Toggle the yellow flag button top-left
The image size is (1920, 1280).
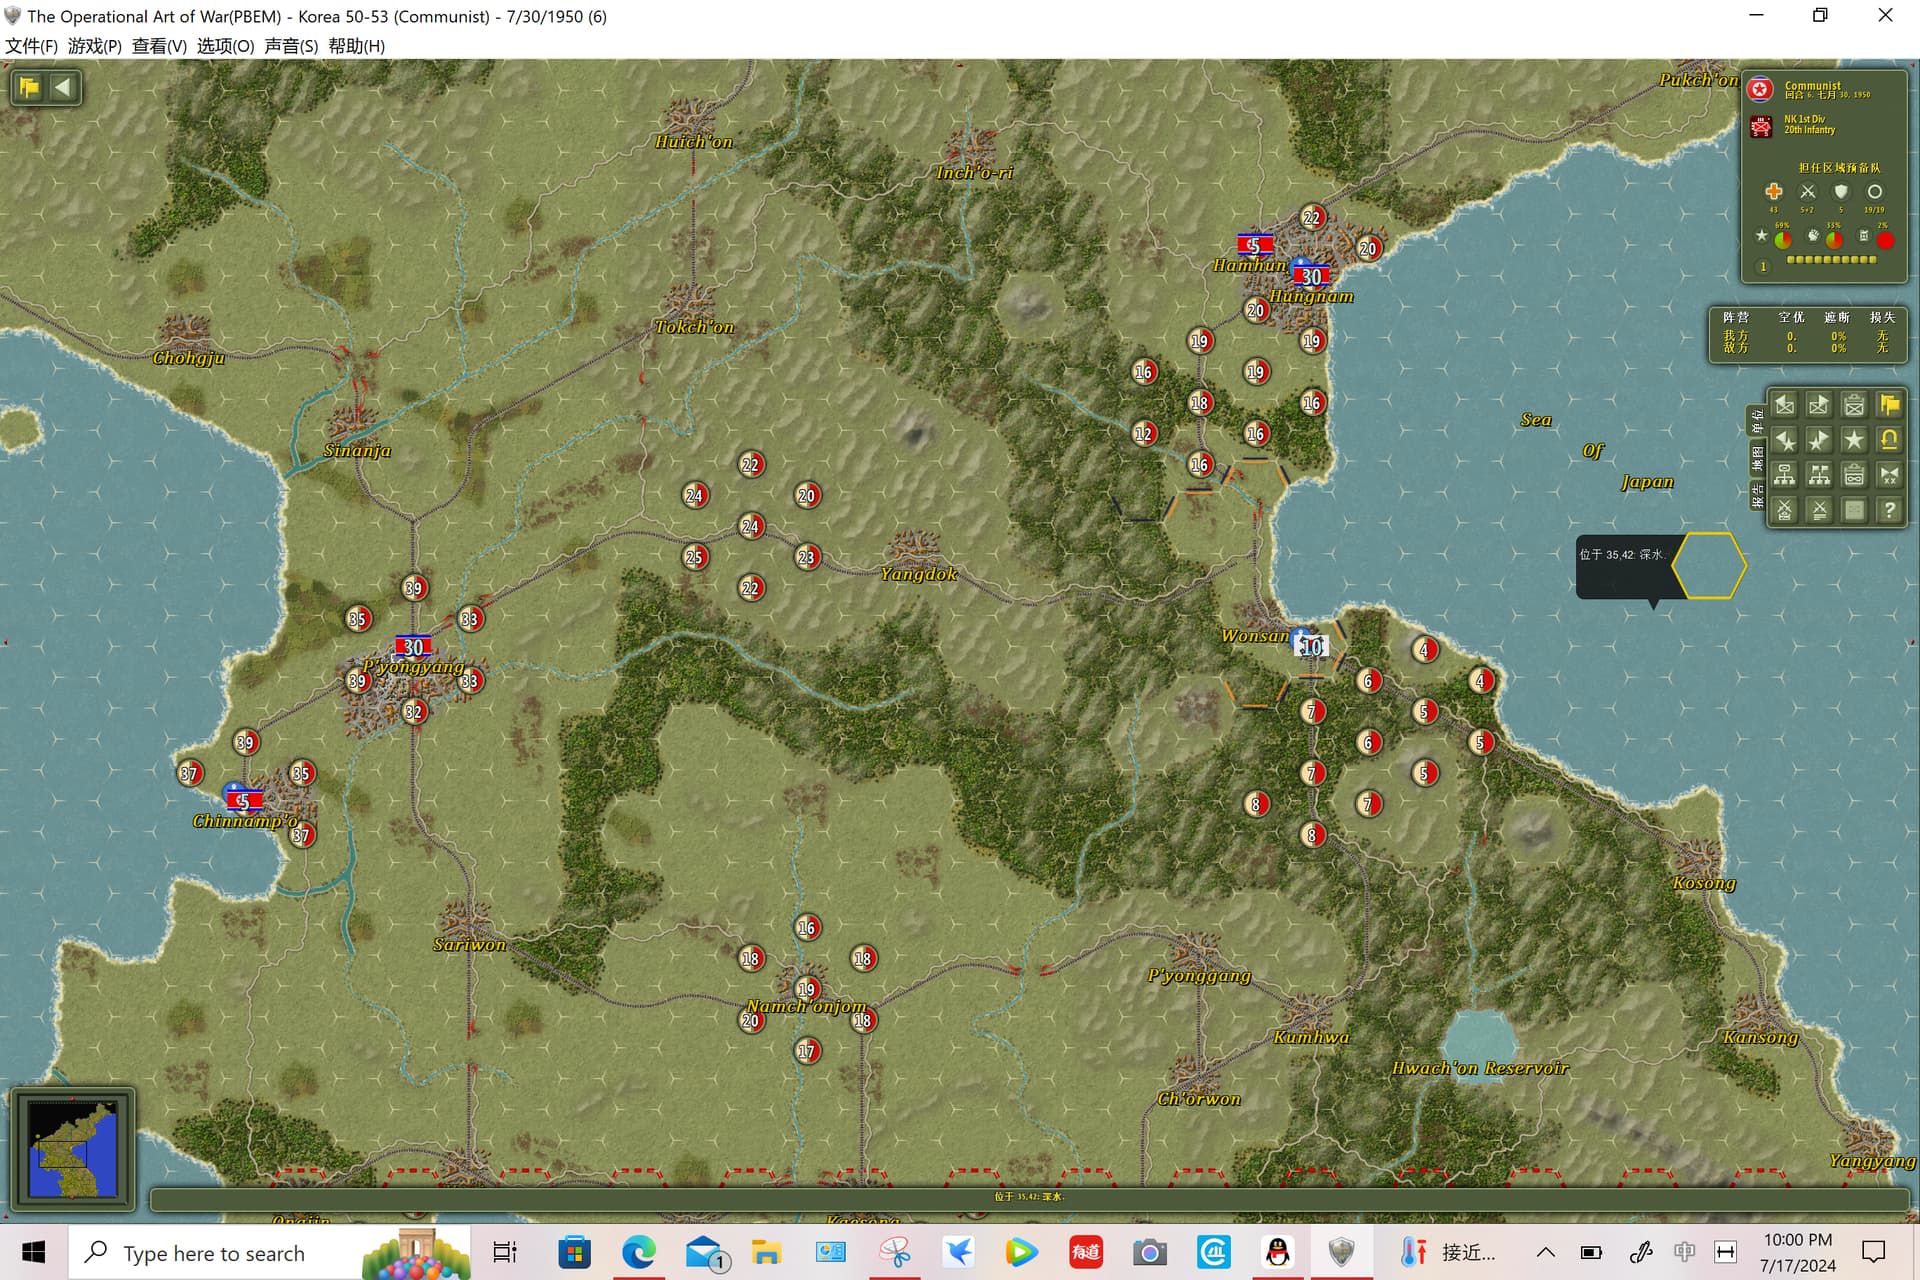click(29, 87)
